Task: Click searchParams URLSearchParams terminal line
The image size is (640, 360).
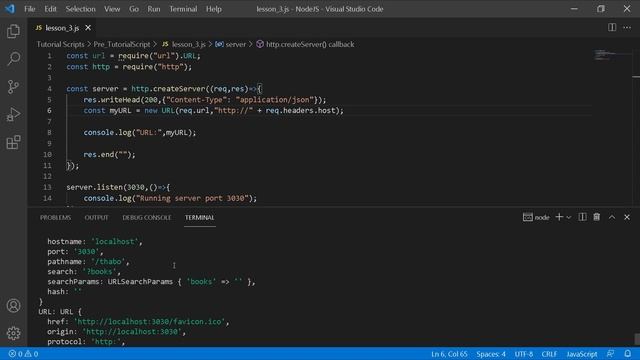Action: pyautogui.click(x=151, y=282)
